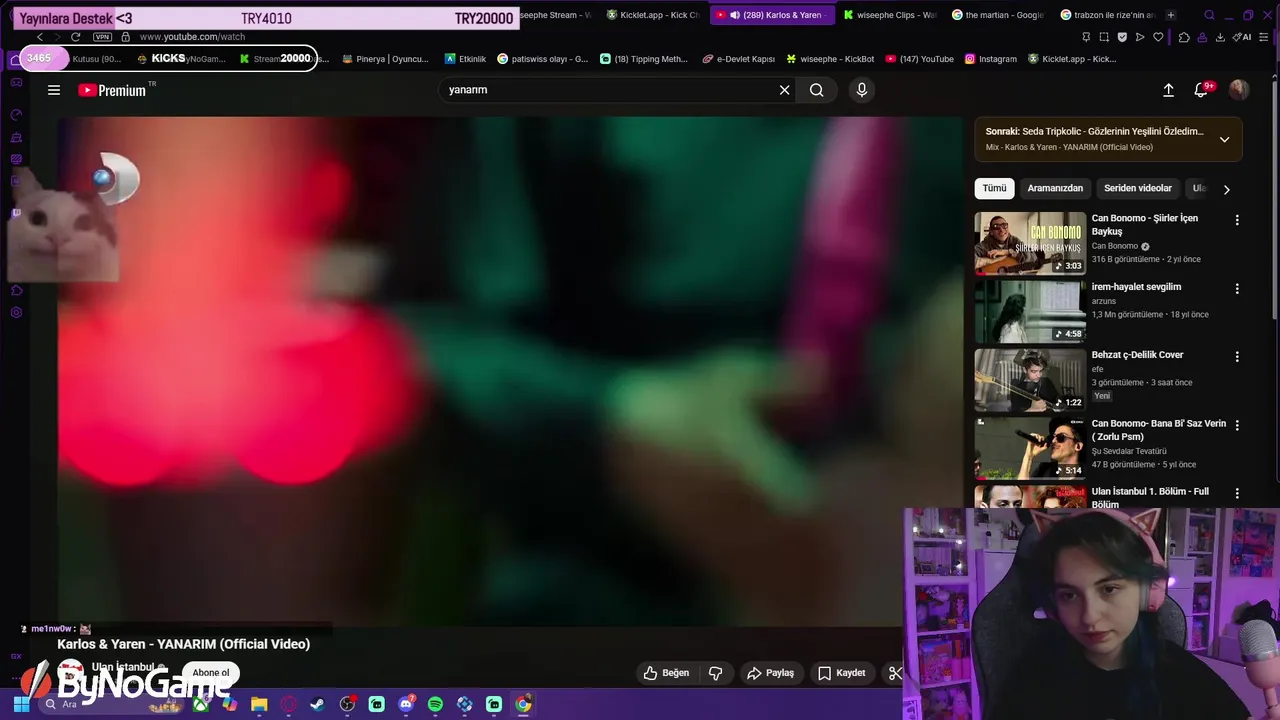Open 'Can Bonomo- Bana Bi' Saz Verin' title
Screen dimensions: 1280x720
tap(1159, 430)
